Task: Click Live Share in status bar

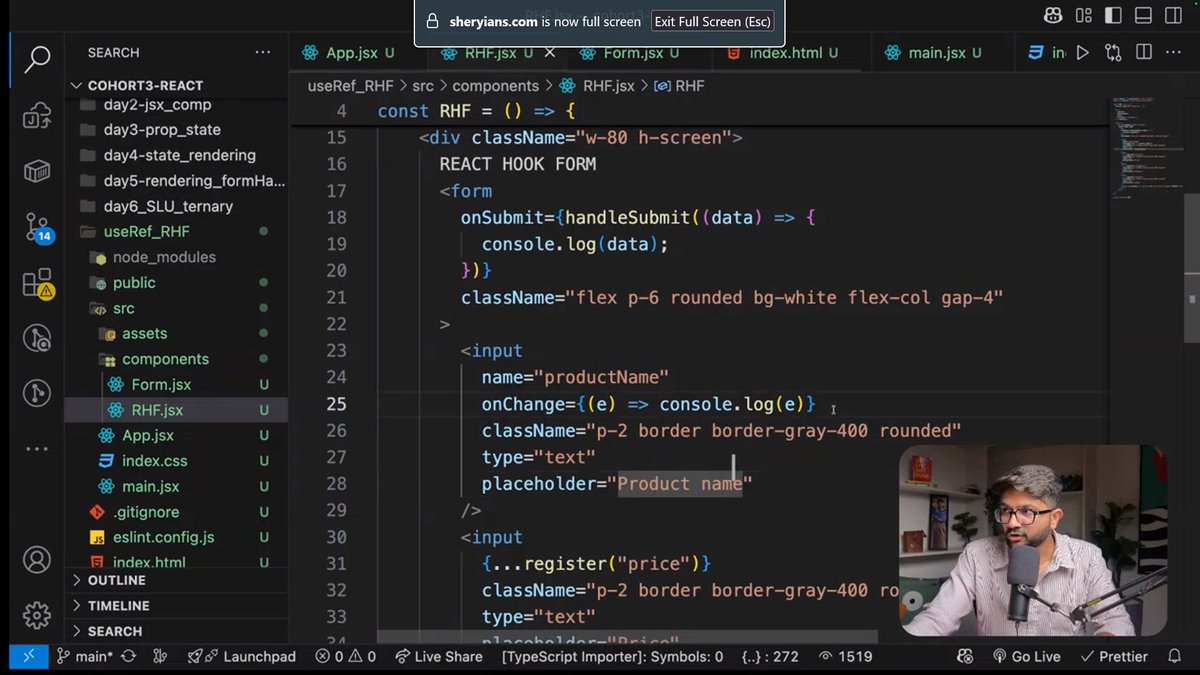Action: pyautogui.click(x=438, y=657)
